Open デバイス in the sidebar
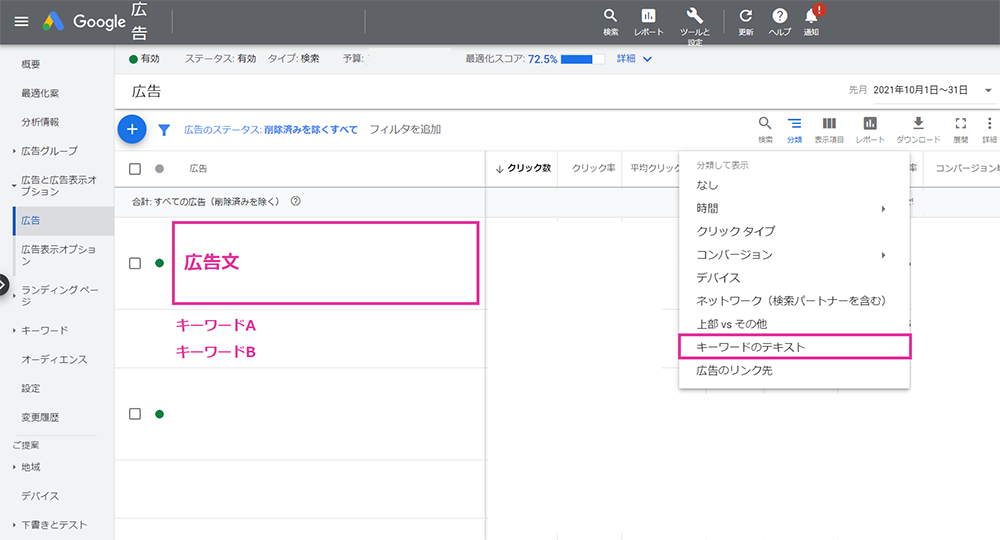The width and height of the screenshot is (1000, 540). click(40, 496)
